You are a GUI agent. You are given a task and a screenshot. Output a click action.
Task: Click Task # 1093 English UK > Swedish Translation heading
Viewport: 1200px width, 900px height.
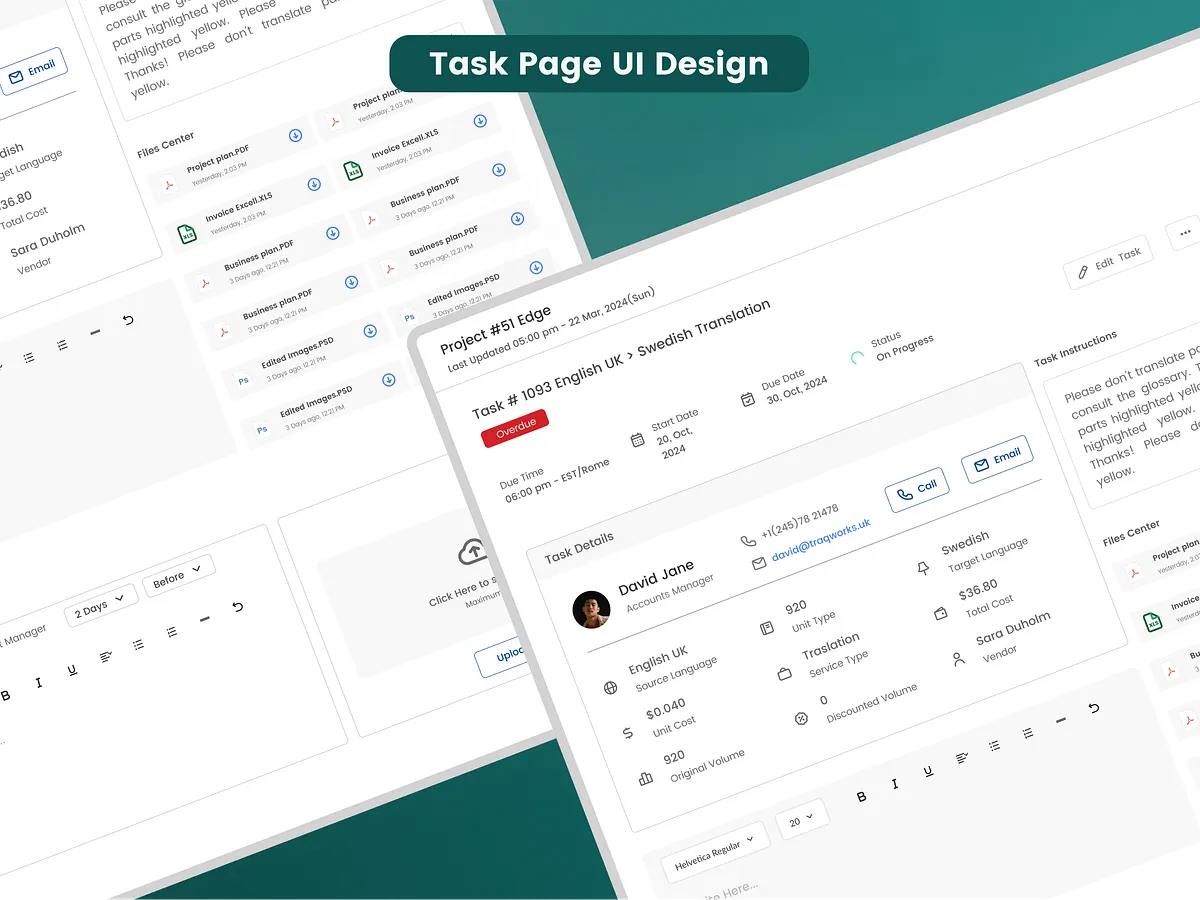point(621,358)
